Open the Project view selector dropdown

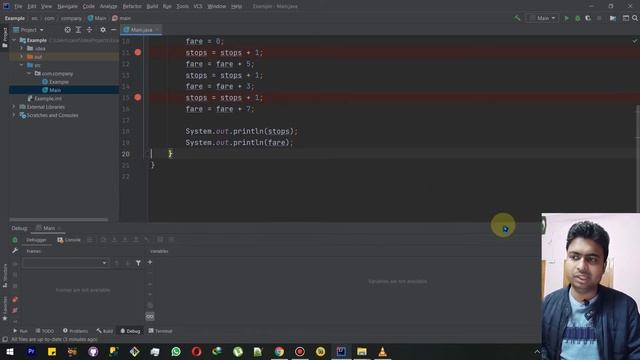pos(29,30)
